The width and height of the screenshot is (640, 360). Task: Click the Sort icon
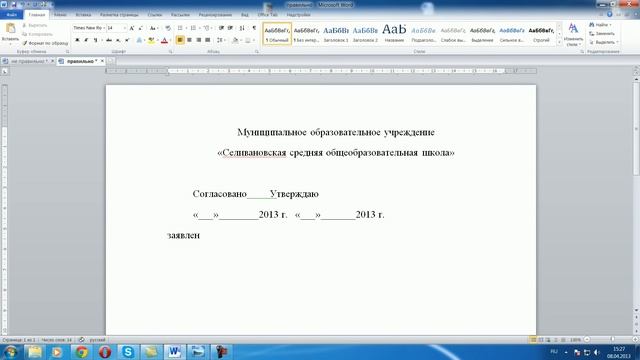(x=242, y=28)
